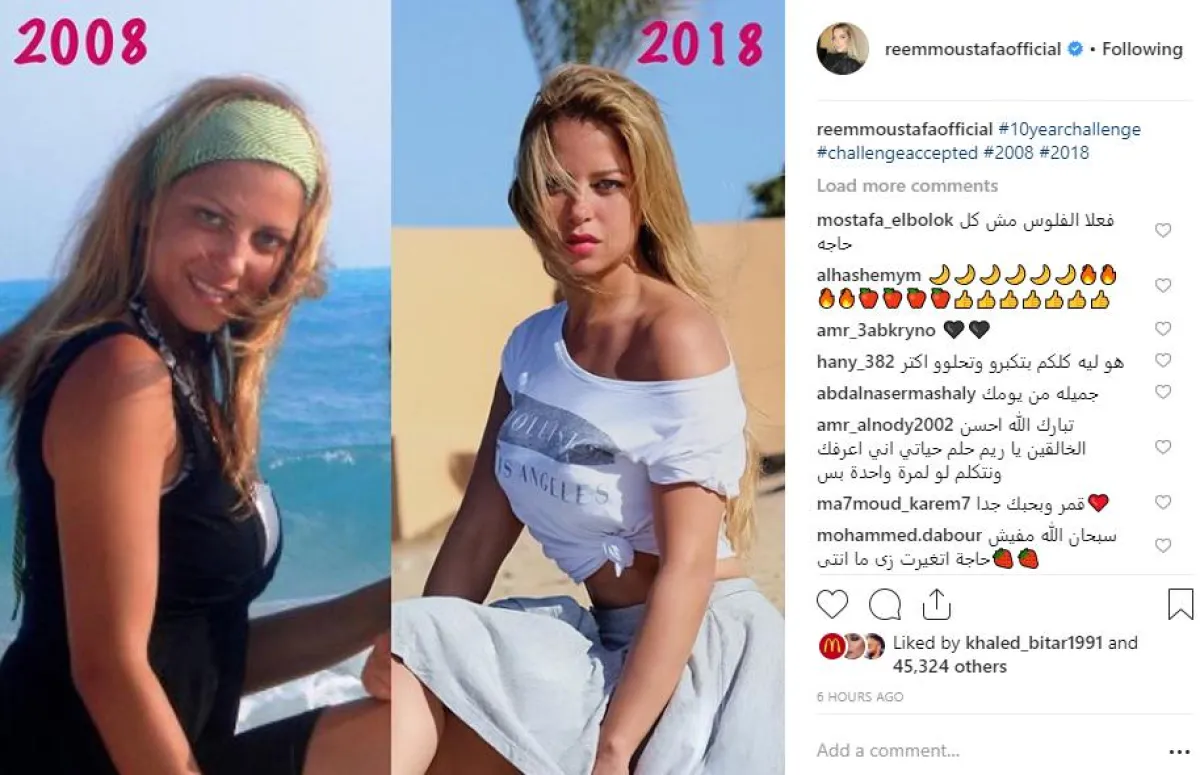The height and width of the screenshot is (775, 1200).
Task: Click the blue verified badge
Action: click(x=1075, y=49)
